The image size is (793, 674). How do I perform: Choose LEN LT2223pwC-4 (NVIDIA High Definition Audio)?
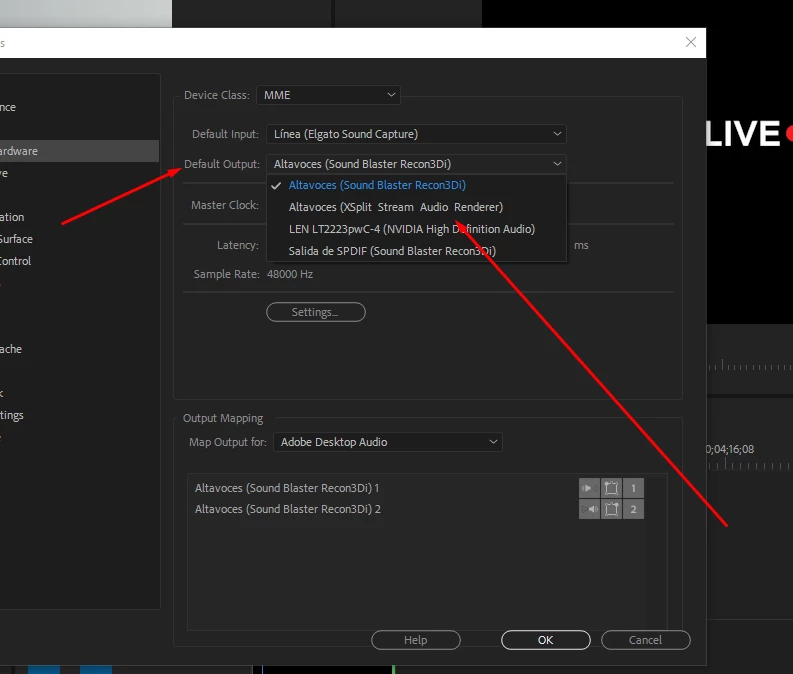[416, 229]
